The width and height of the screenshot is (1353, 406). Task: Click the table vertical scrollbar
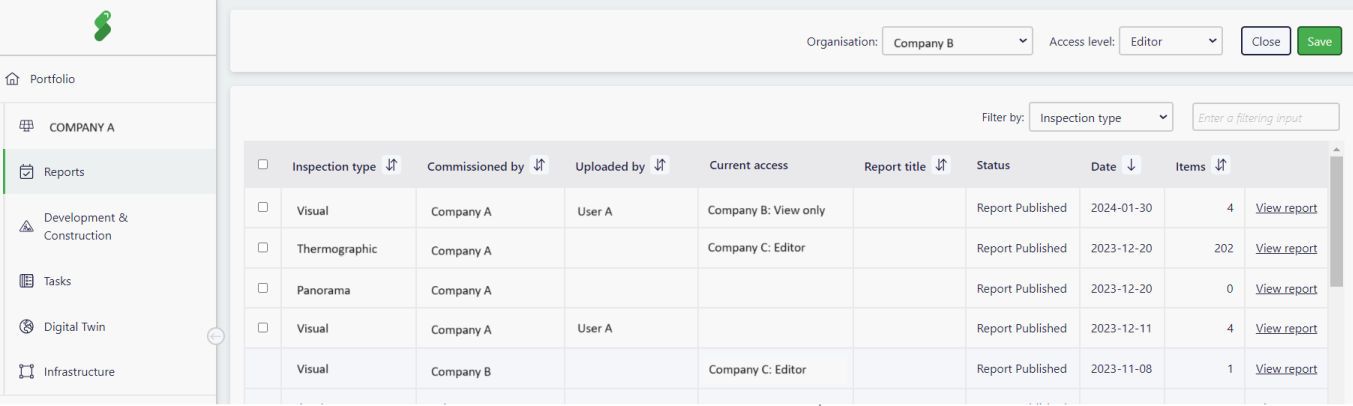point(1336,221)
